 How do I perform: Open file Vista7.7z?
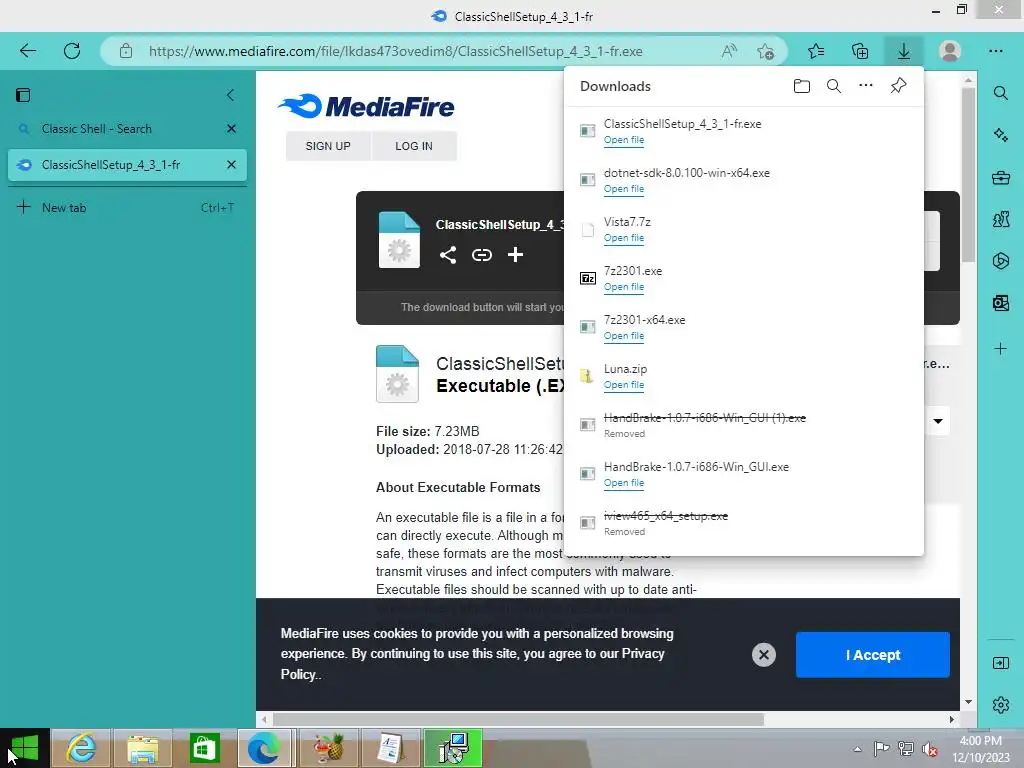pos(624,238)
